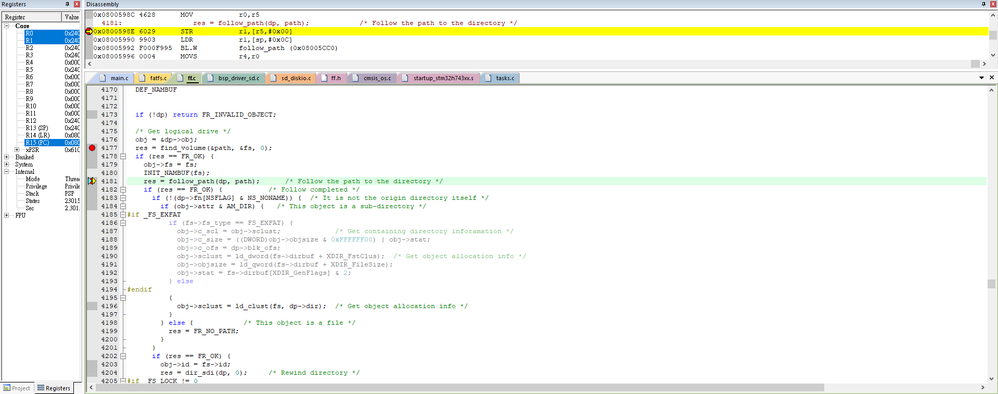Click the follow_path call on line 4181

(x=214, y=181)
